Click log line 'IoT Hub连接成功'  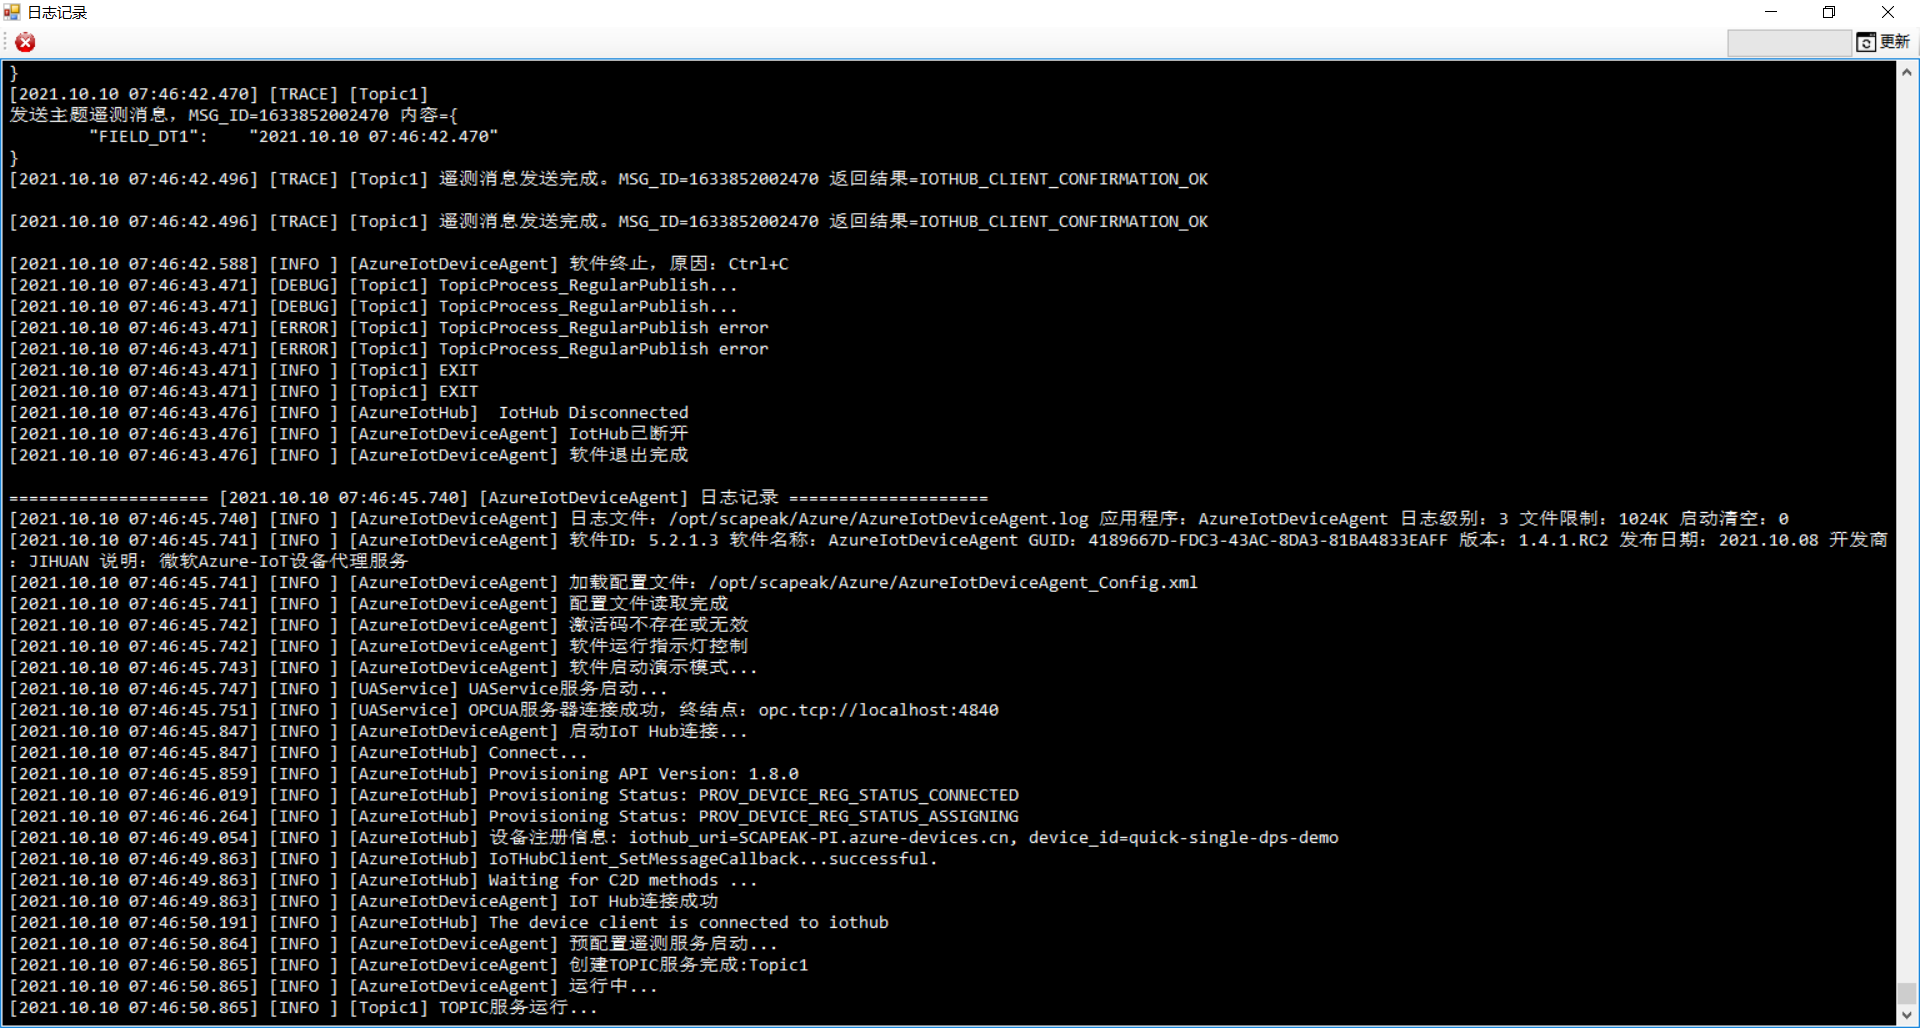coord(364,902)
